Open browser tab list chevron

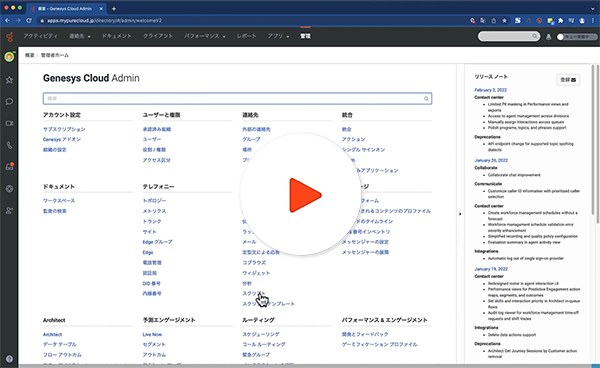coord(593,8)
